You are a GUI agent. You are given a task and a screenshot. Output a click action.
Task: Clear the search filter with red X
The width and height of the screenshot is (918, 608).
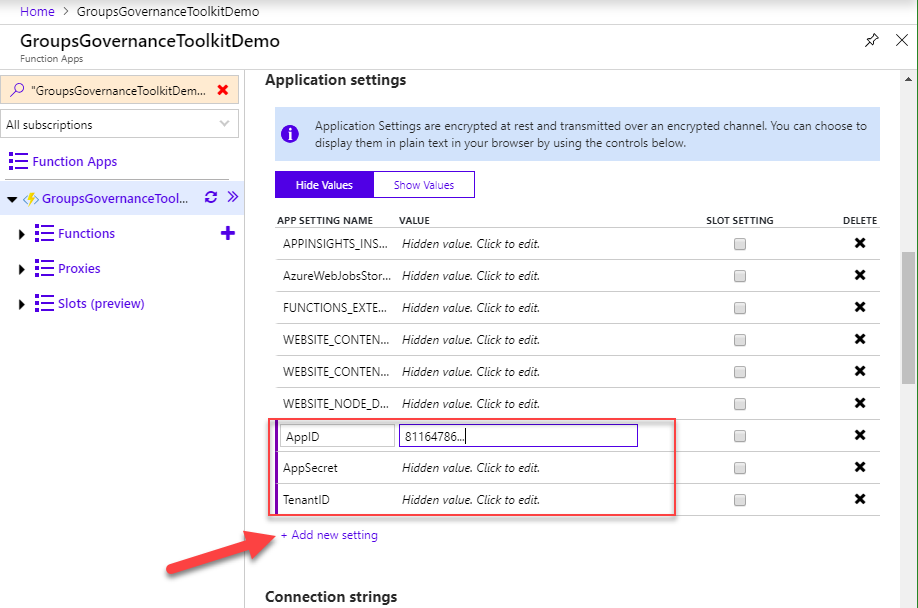(222, 90)
